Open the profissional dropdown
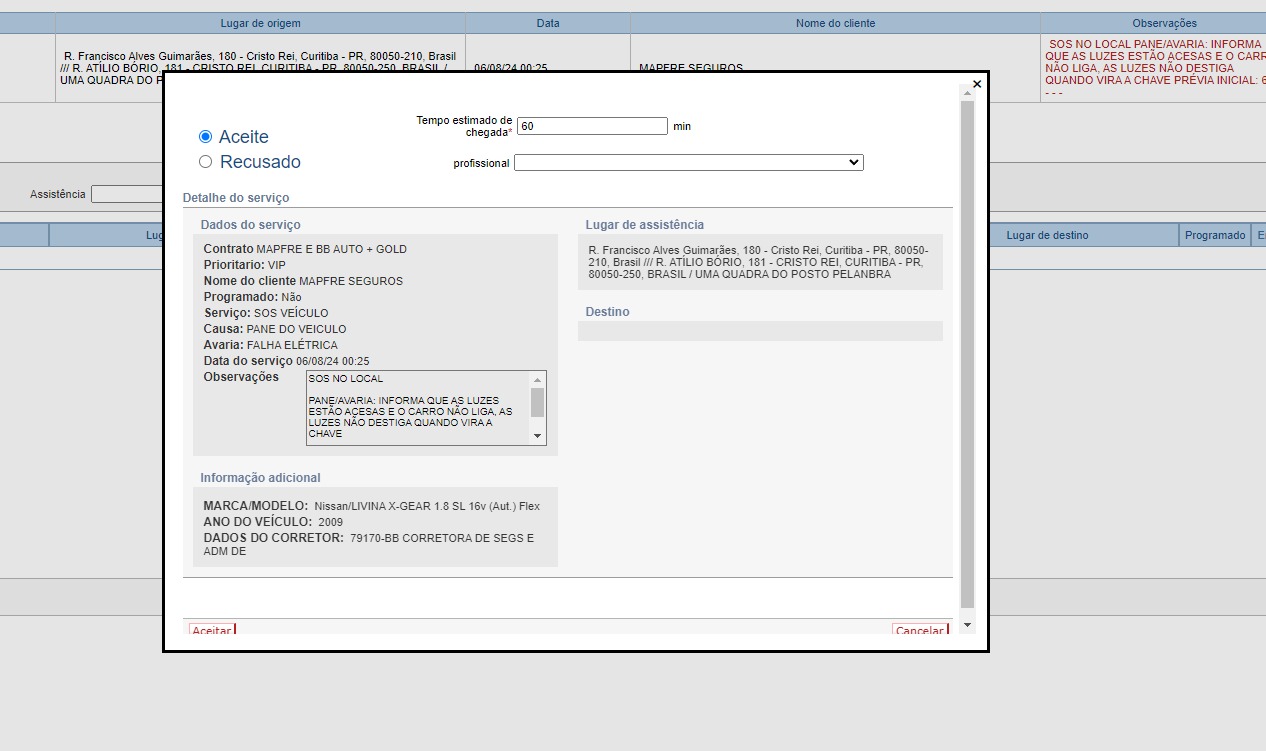The height and width of the screenshot is (751, 1266). [688, 162]
